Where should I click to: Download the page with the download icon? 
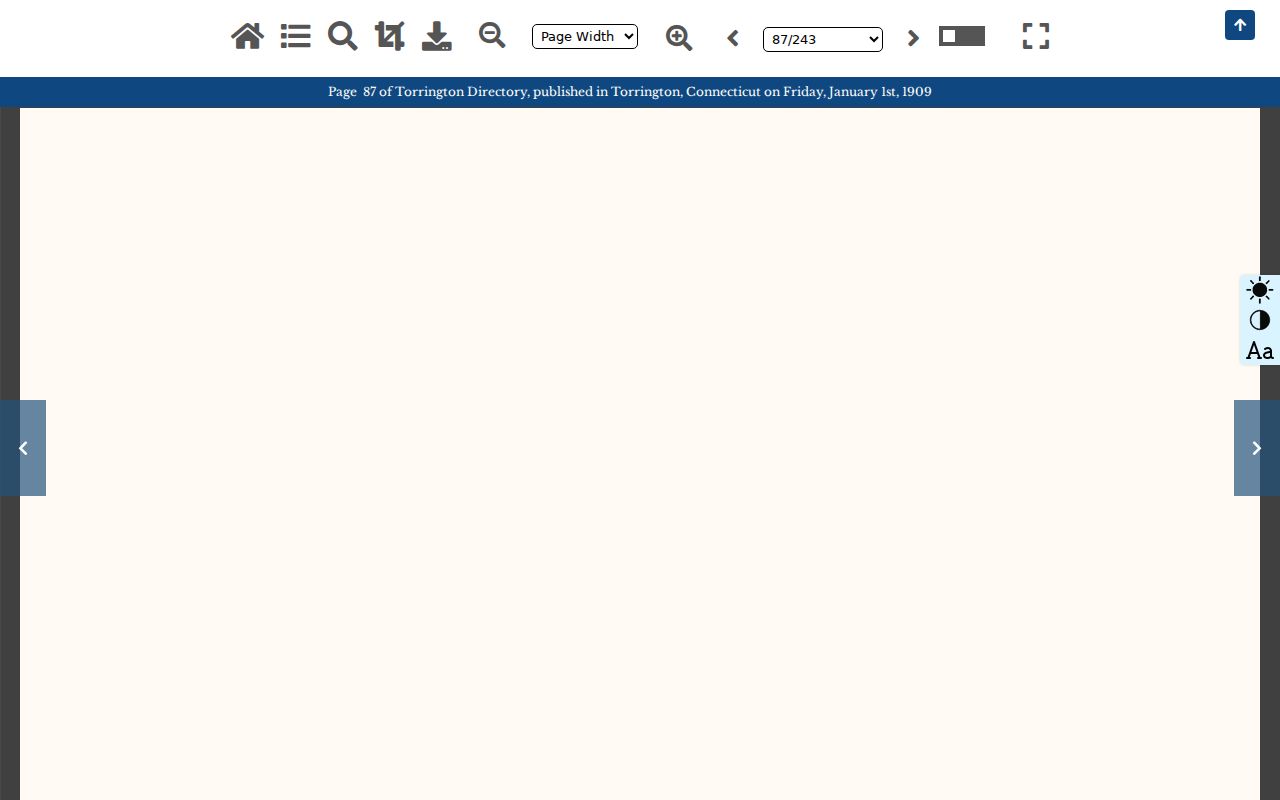[x=437, y=37]
